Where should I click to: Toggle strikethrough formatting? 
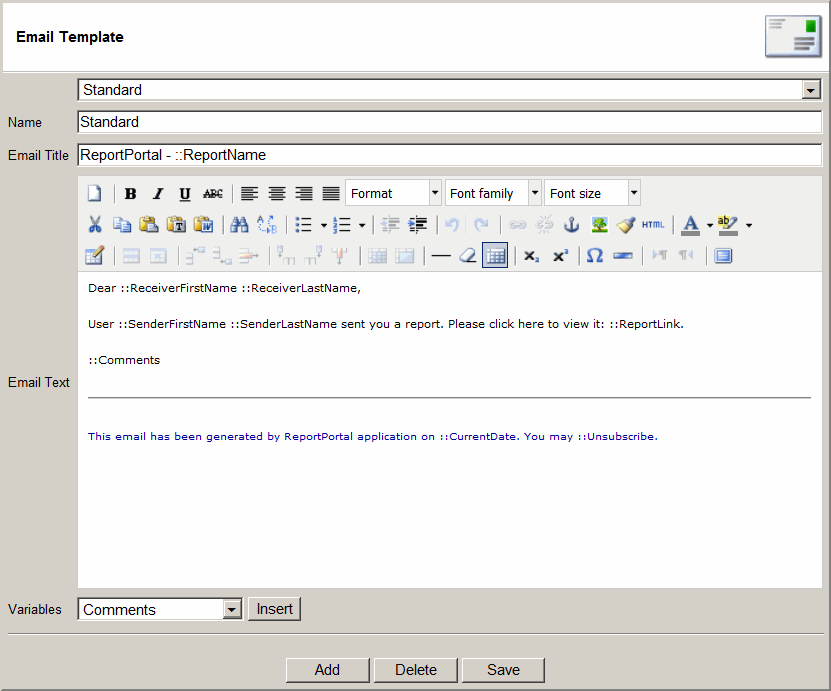tap(213, 193)
